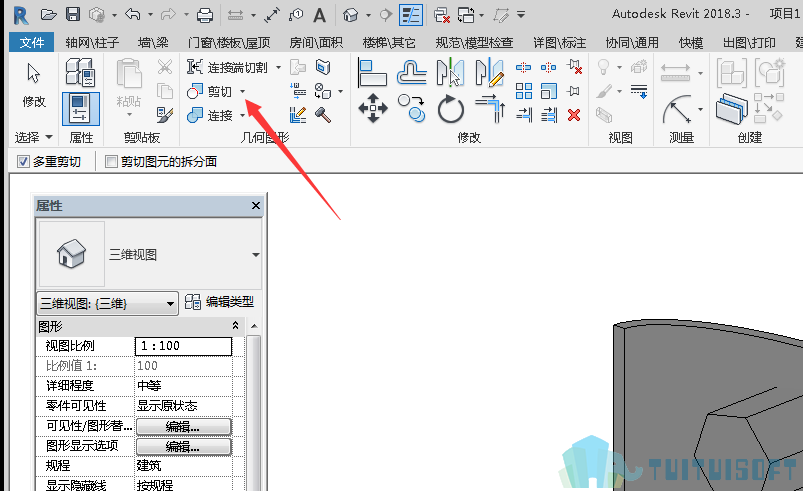Image resolution: width=803 pixels, height=491 pixels.
Task: Click the Align tool icon
Action: click(372, 72)
